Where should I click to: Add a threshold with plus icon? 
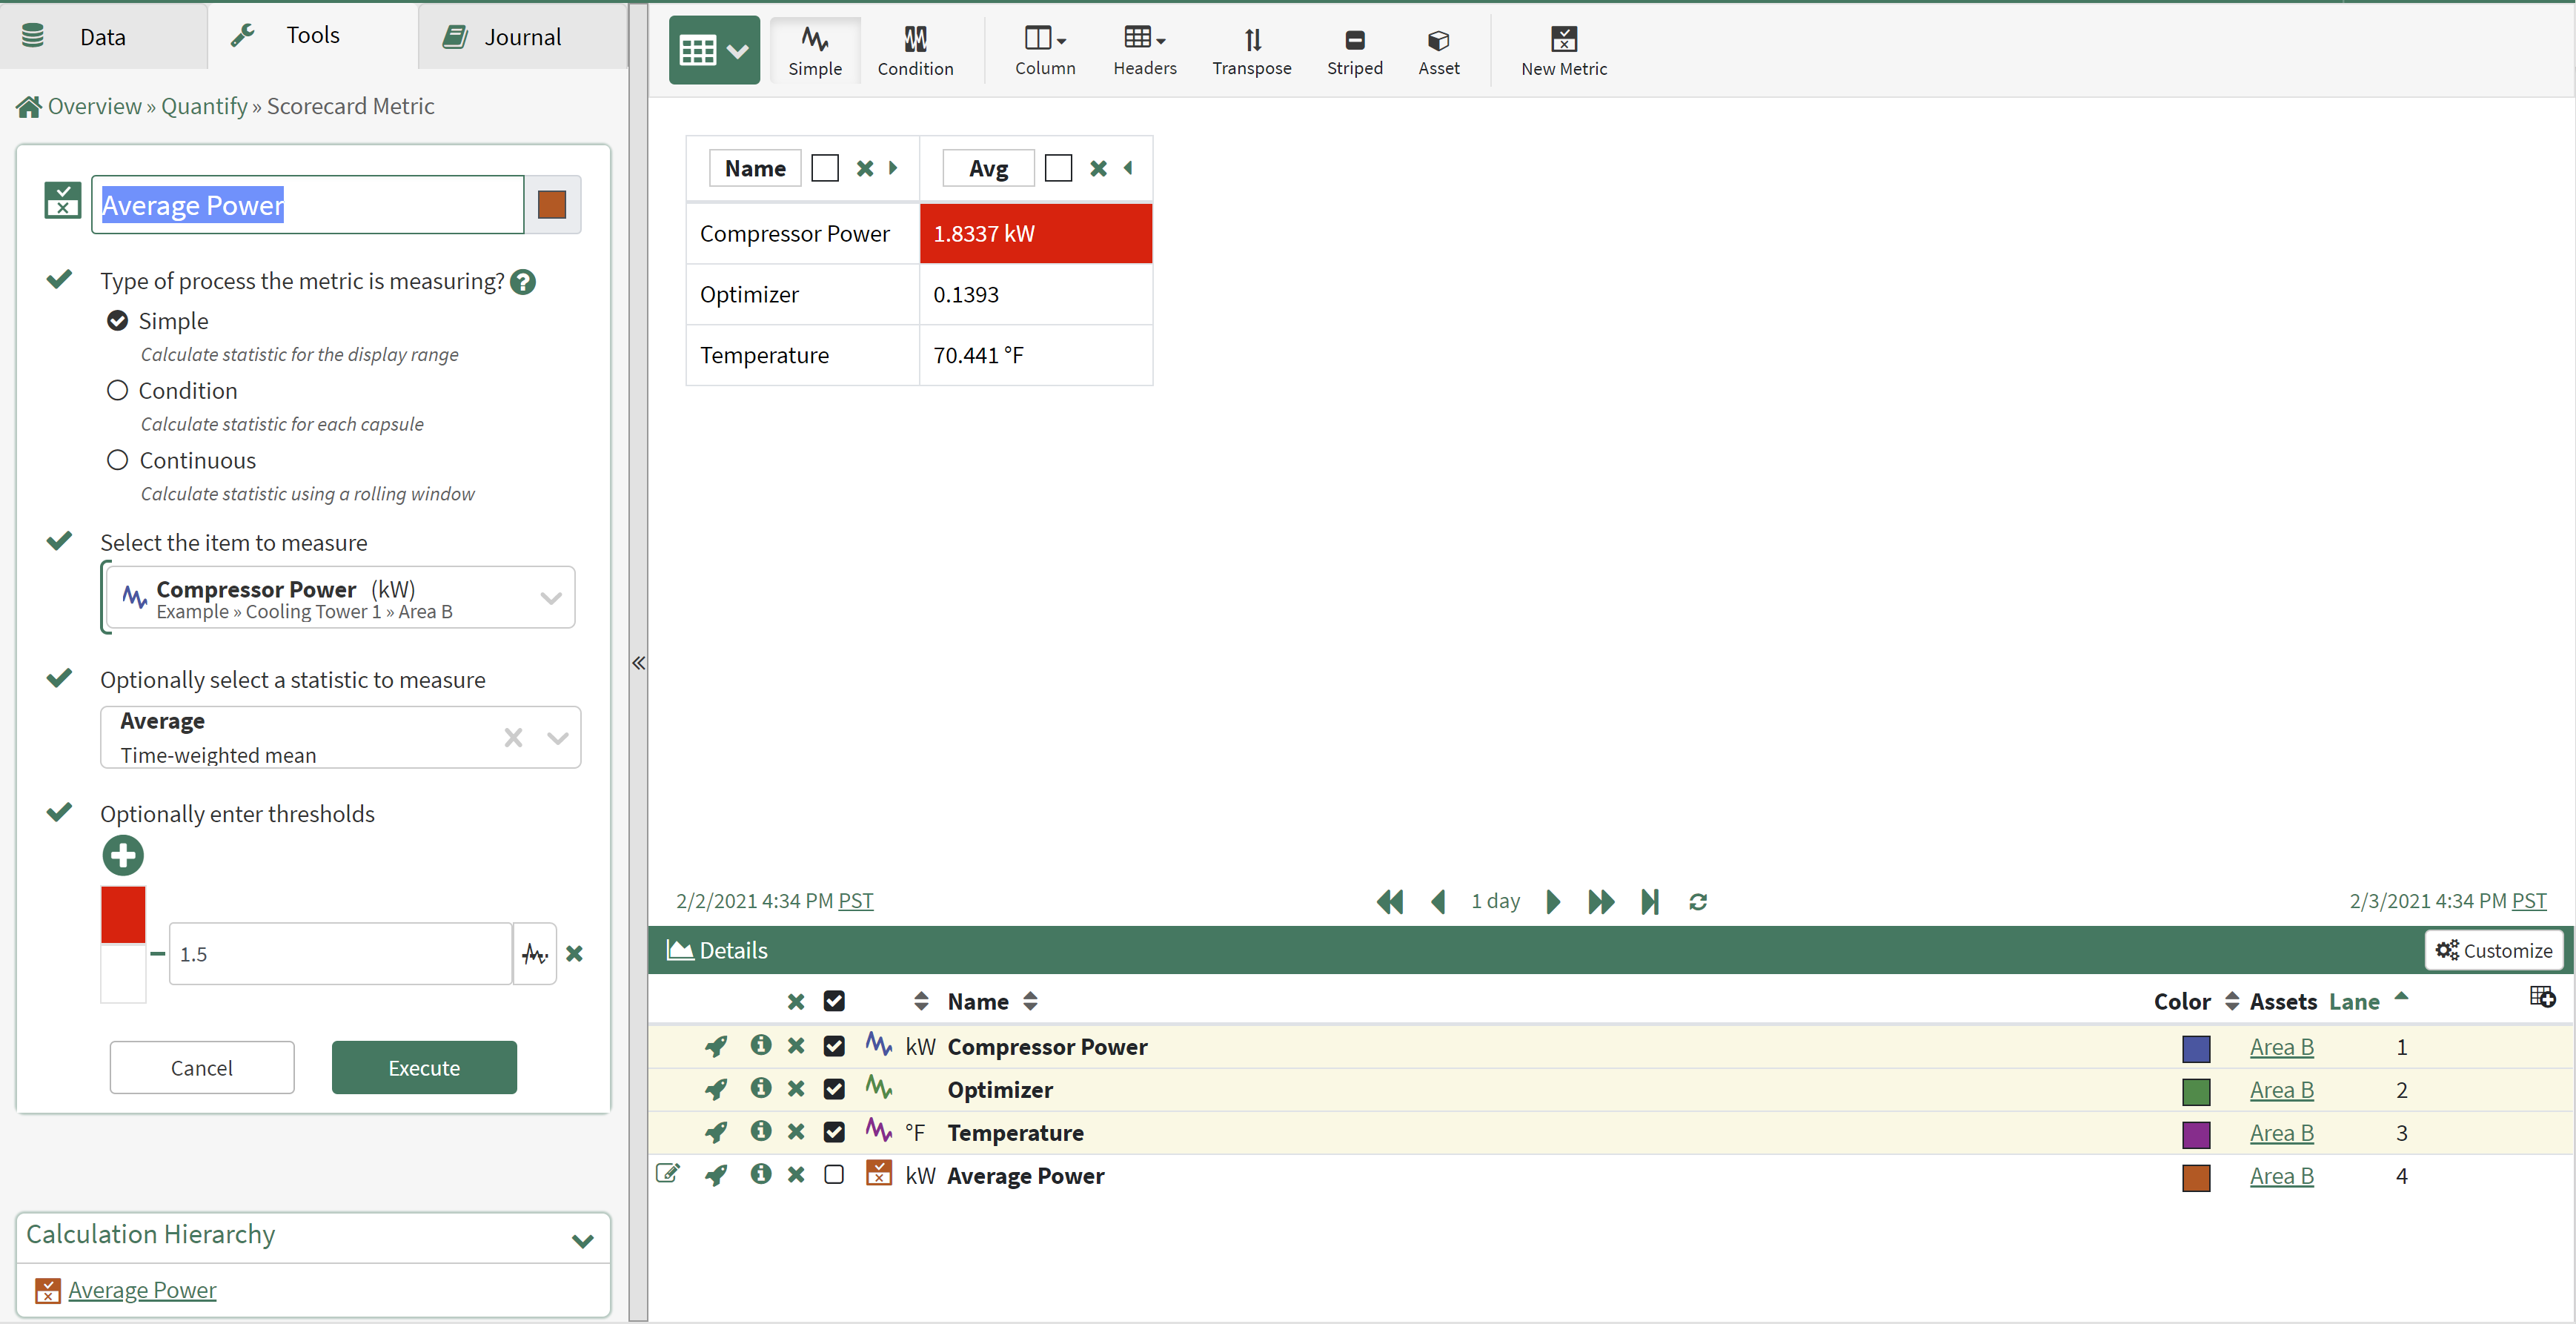coord(123,855)
